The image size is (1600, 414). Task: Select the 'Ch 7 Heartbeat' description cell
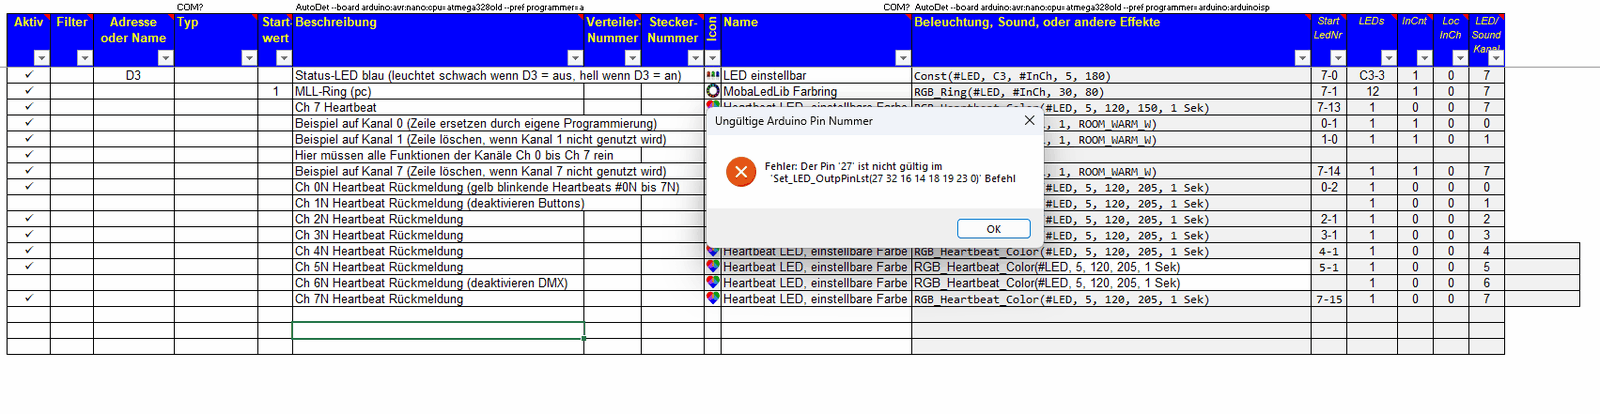coord(437,107)
